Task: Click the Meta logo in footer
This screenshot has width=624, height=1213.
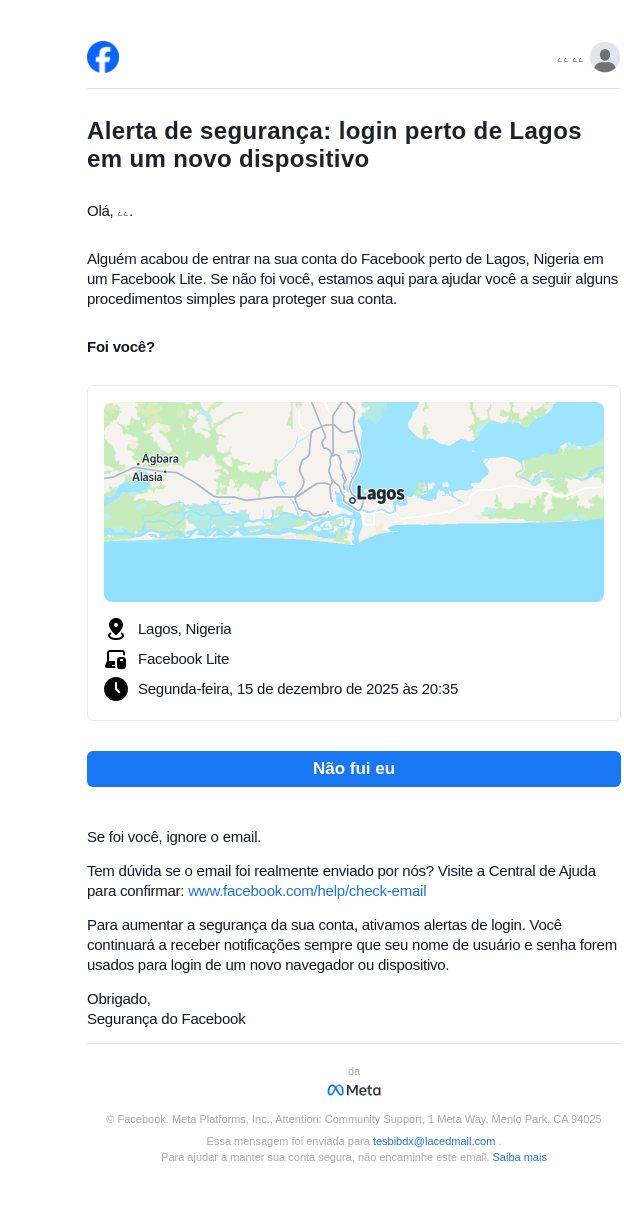Action: click(x=354, y=1090)
